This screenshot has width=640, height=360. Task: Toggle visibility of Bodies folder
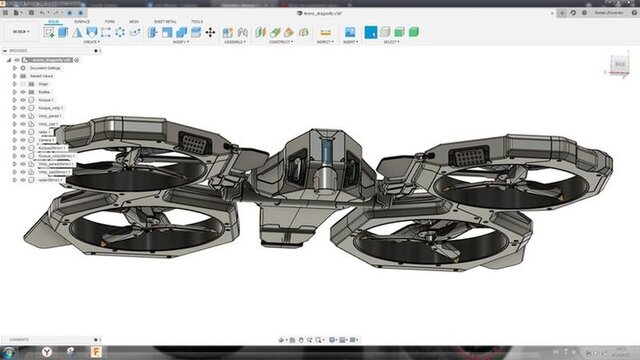(23, 92)
